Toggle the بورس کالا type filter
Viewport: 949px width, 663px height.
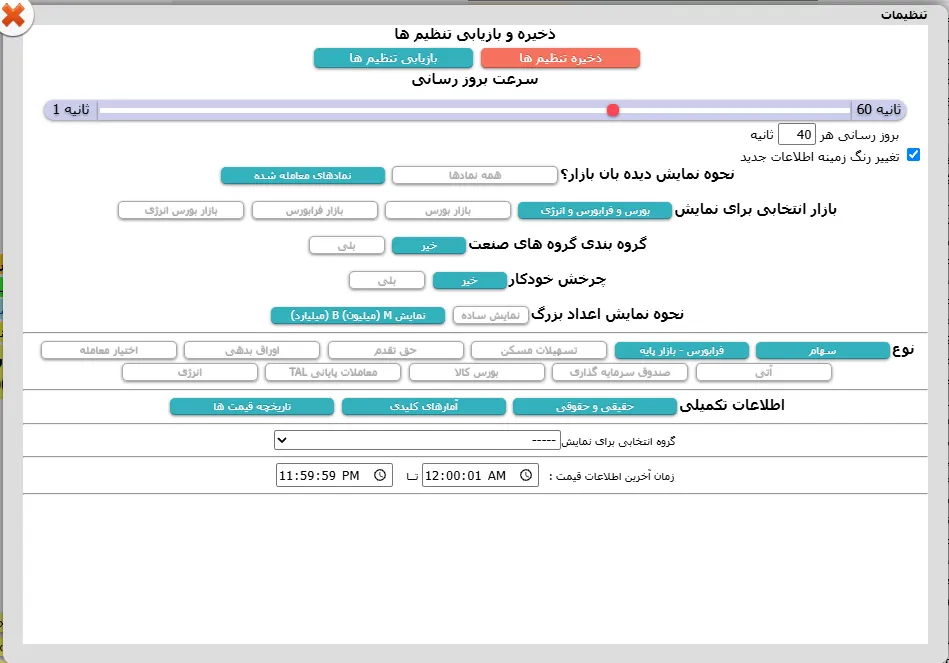pos(477,372)
